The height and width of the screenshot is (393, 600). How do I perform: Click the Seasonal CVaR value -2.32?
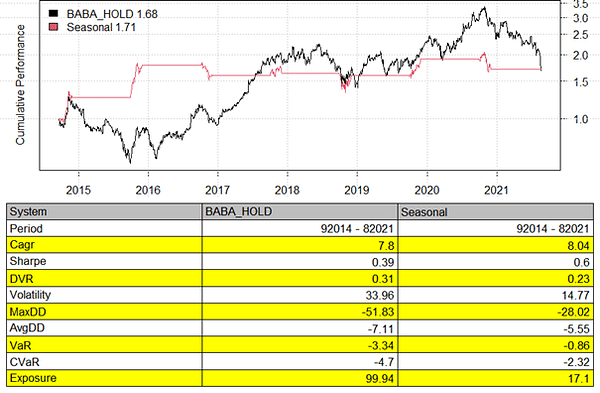(576, 362)
